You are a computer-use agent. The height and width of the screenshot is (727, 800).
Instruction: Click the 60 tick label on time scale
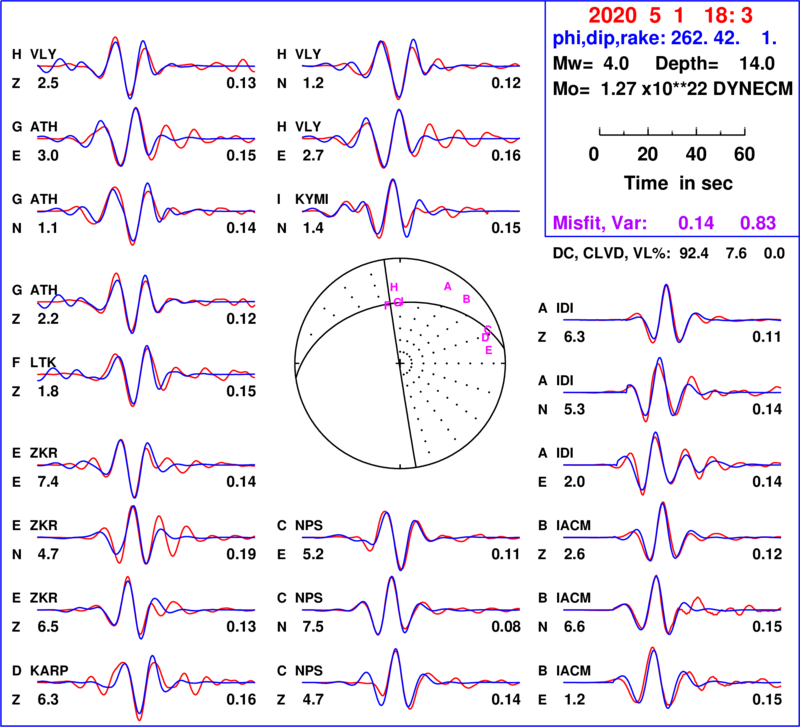point(744,154)
